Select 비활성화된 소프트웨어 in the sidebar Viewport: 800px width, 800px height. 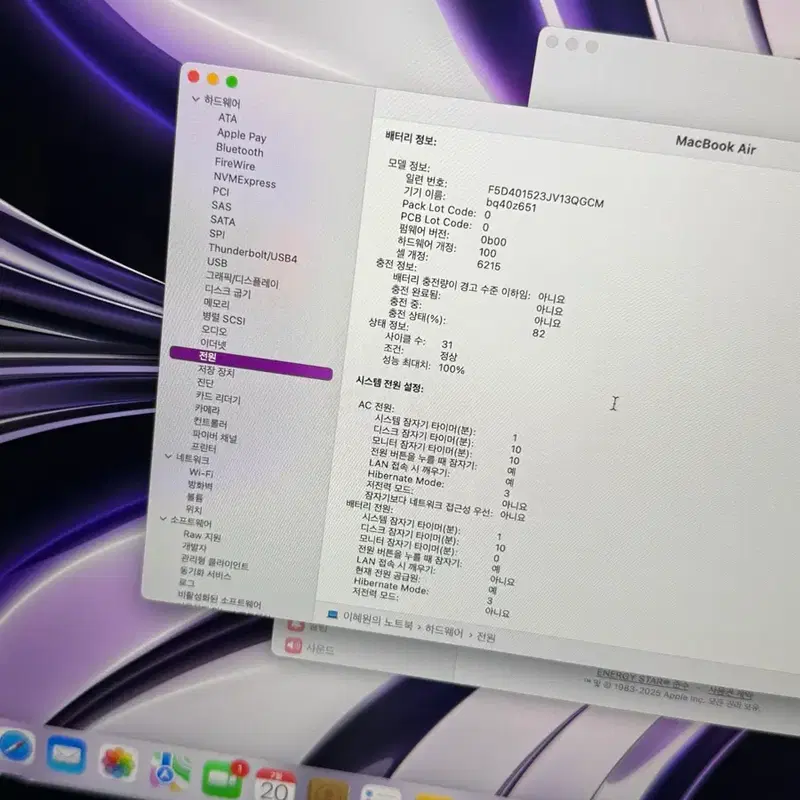click(219, 599)
